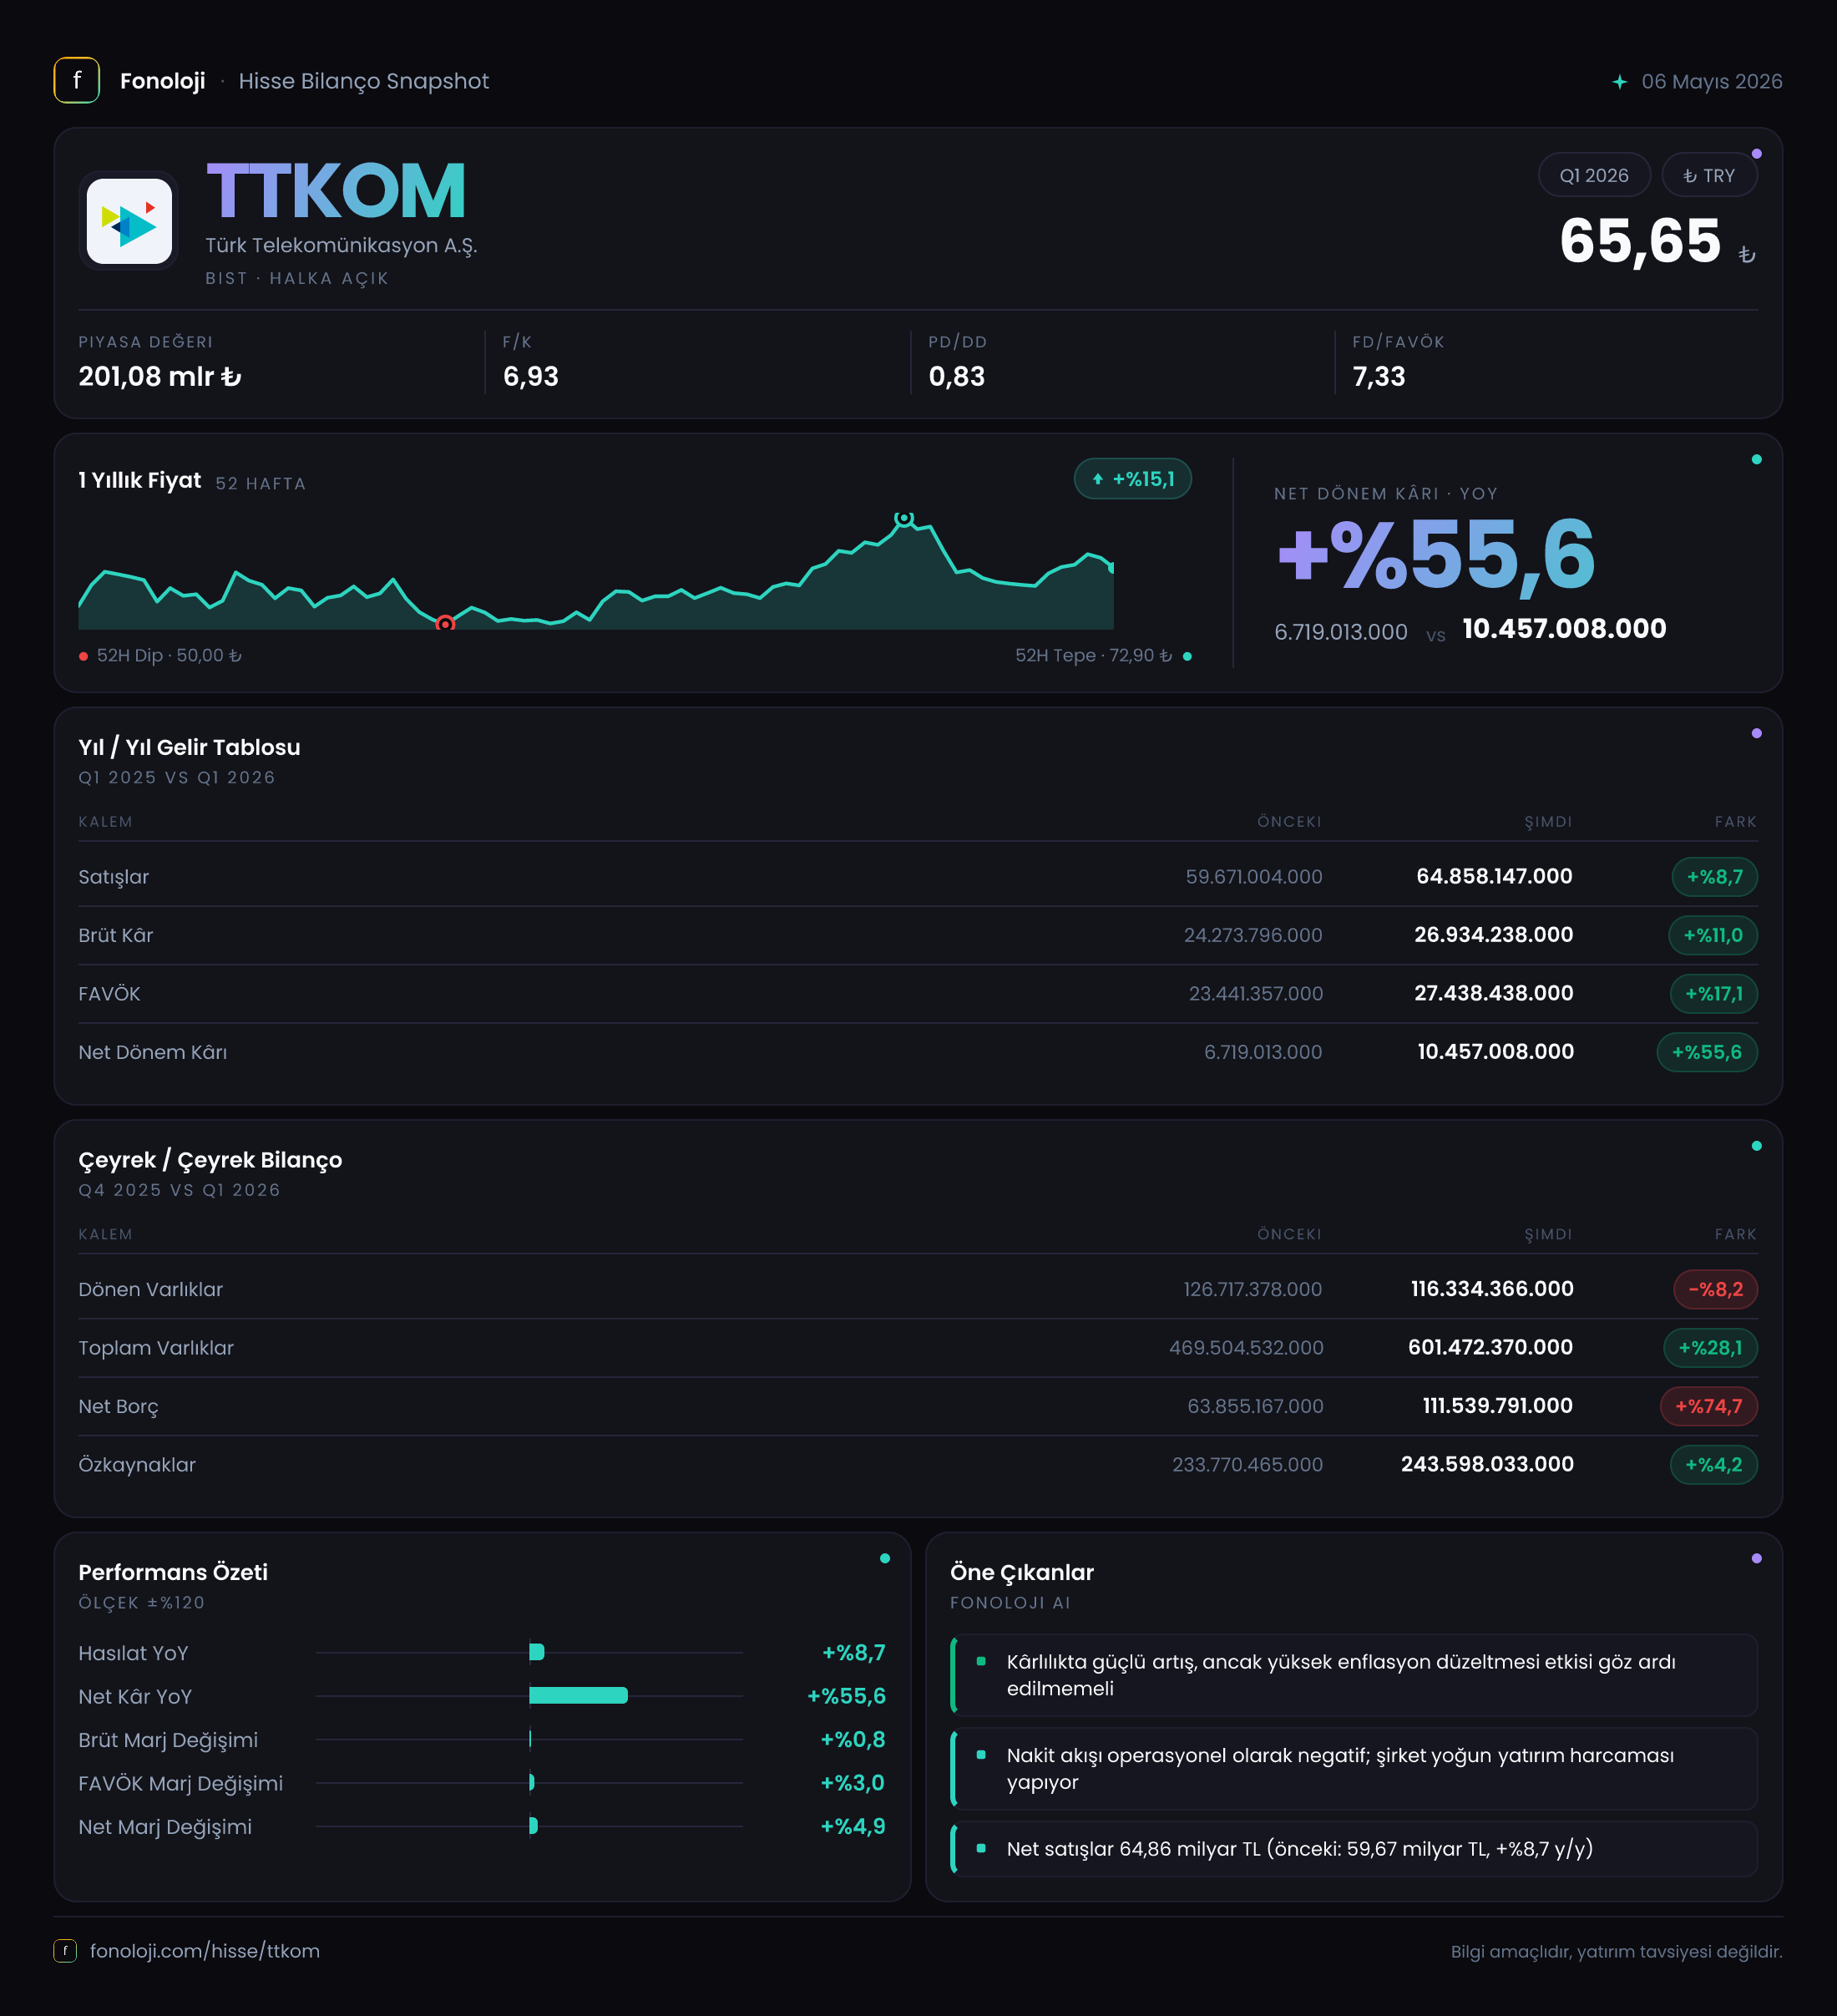The height and width of the screenshot is (2016, 1837).
Task: Click the Net Borç current value 111.539.791.000
Action: coord(1498,1406)
